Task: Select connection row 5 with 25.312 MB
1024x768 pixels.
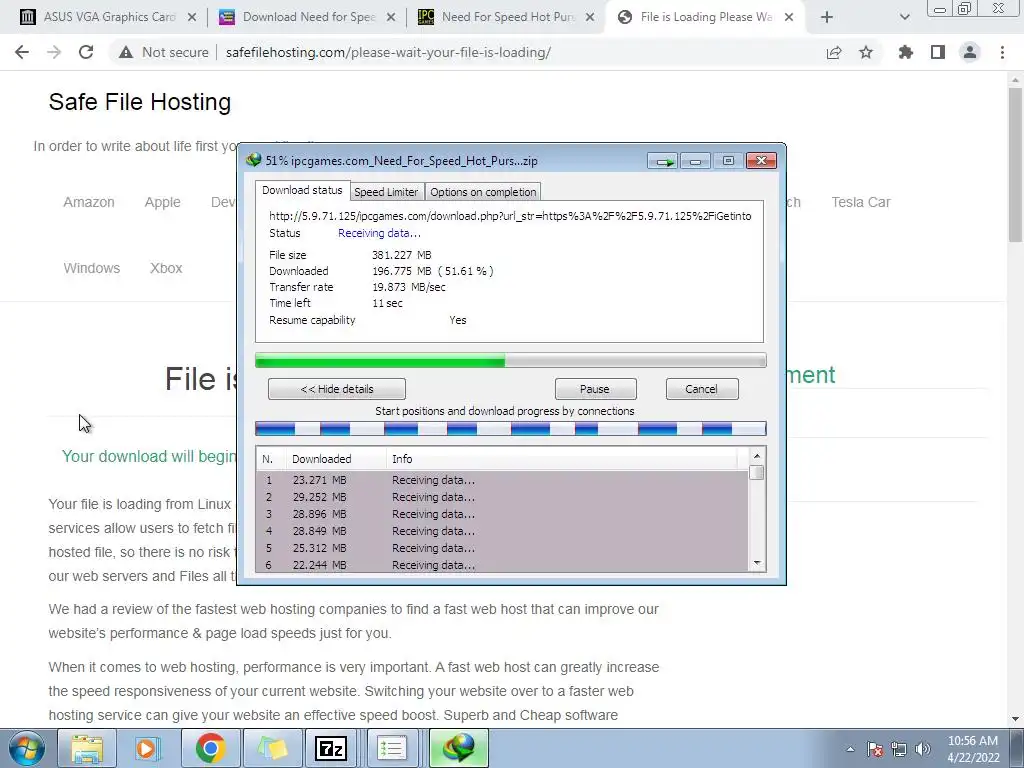Action: click(x=502, y=548)
